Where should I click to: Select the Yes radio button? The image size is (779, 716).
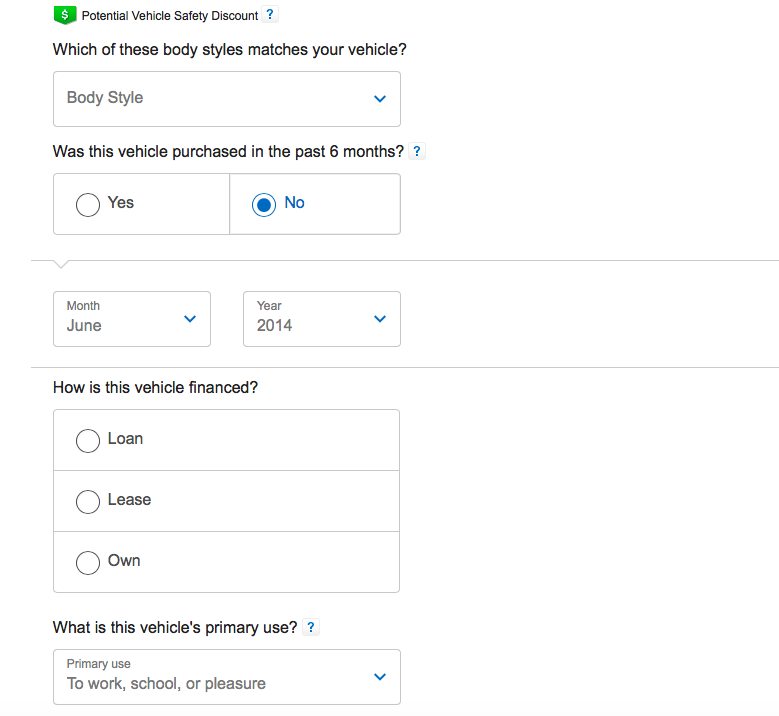click(x=88, y=204)
